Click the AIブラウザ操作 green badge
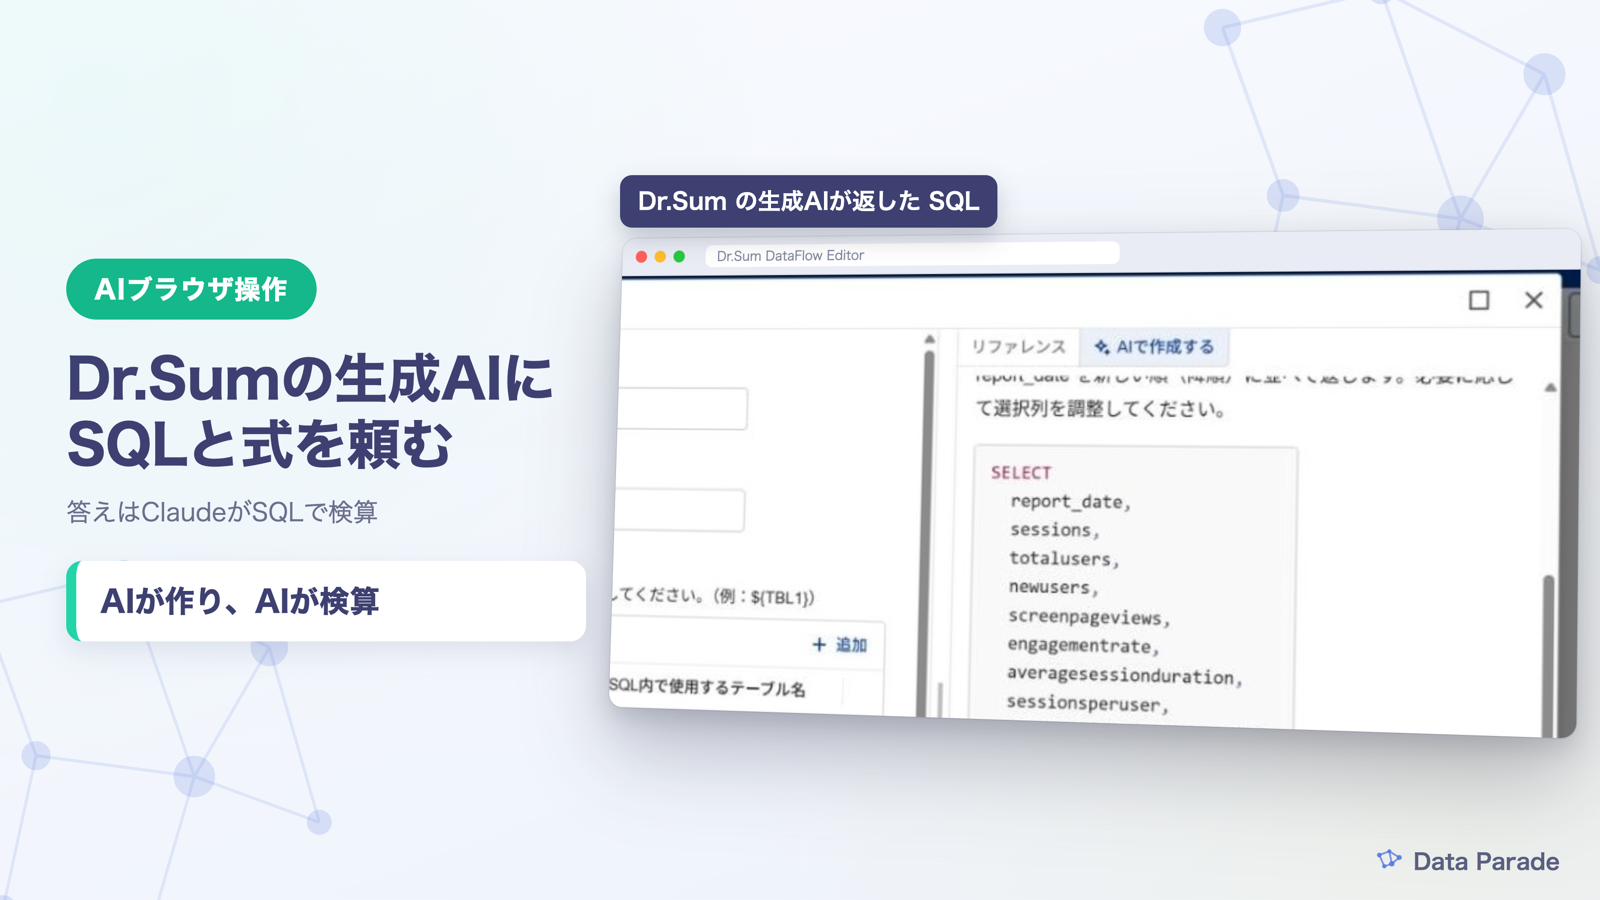This screenshot has height=900, width=1600. pyautogui.click(x=191, y=289)
